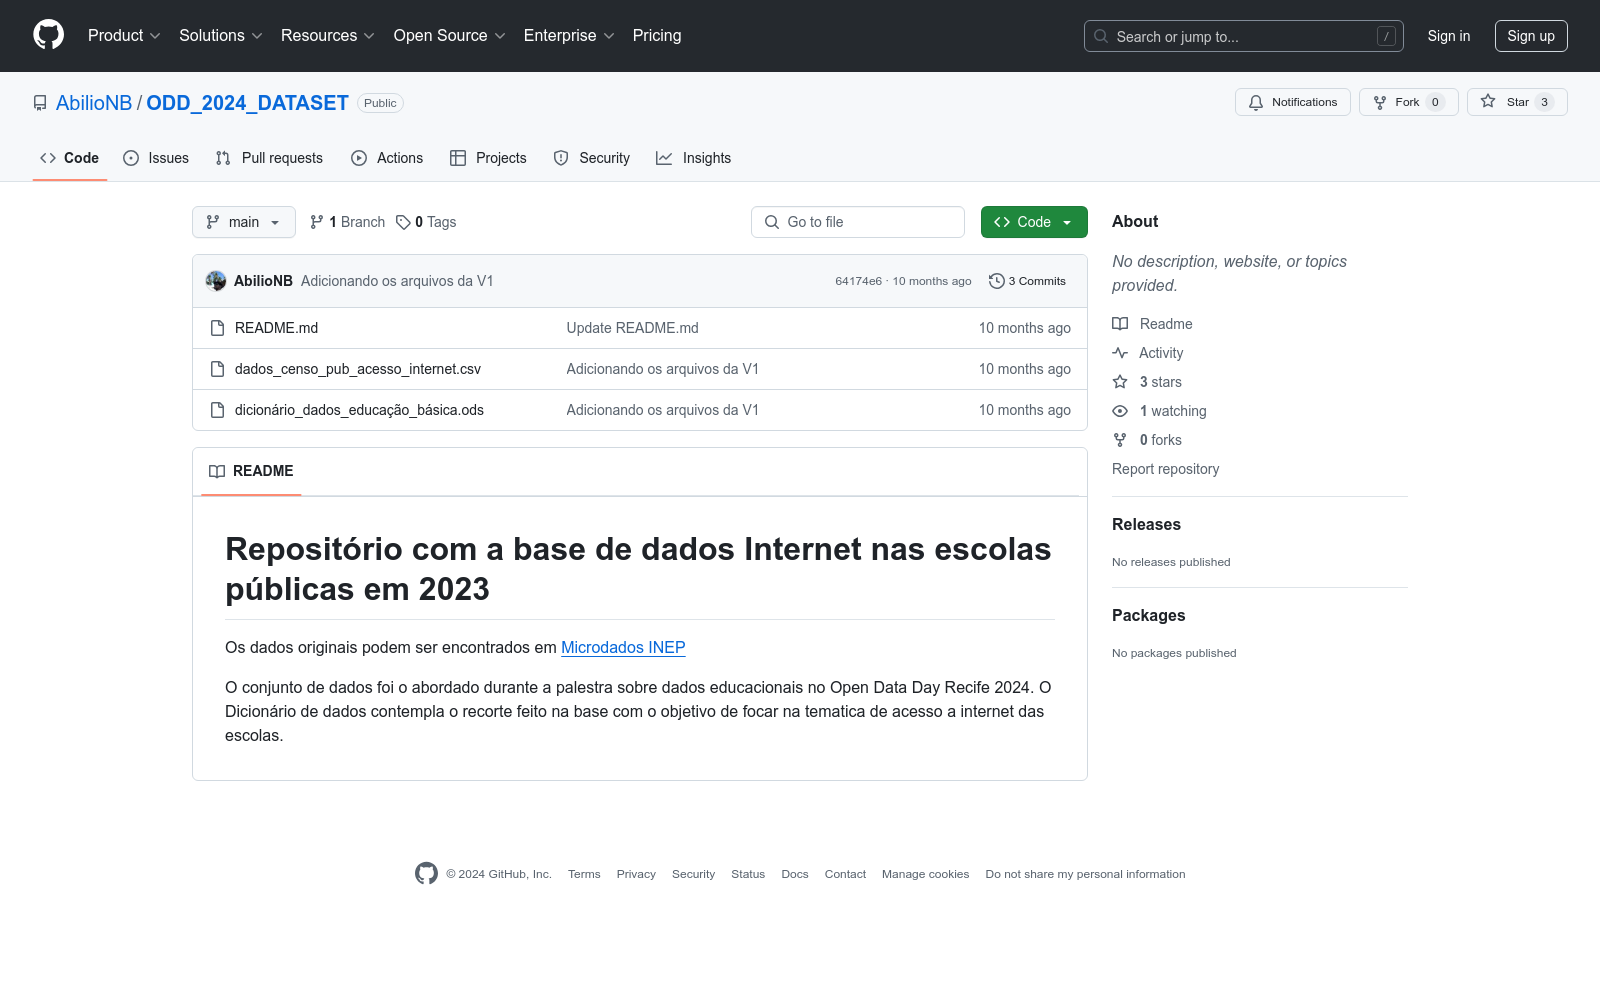Click the eye icon beside 1 watching
This screenshot has width=1600, height=1000.
[x=1120, y=411]
